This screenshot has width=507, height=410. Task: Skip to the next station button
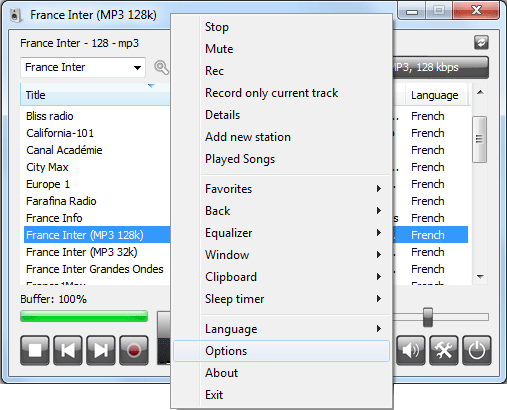tap(101, 350)
